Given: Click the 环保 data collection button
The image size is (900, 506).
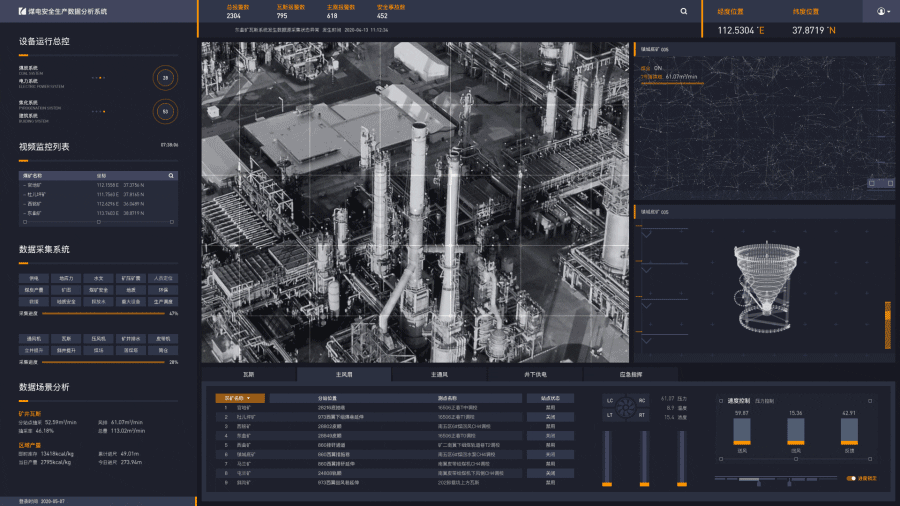Looking at the screenshot, I should coord(163,290).
